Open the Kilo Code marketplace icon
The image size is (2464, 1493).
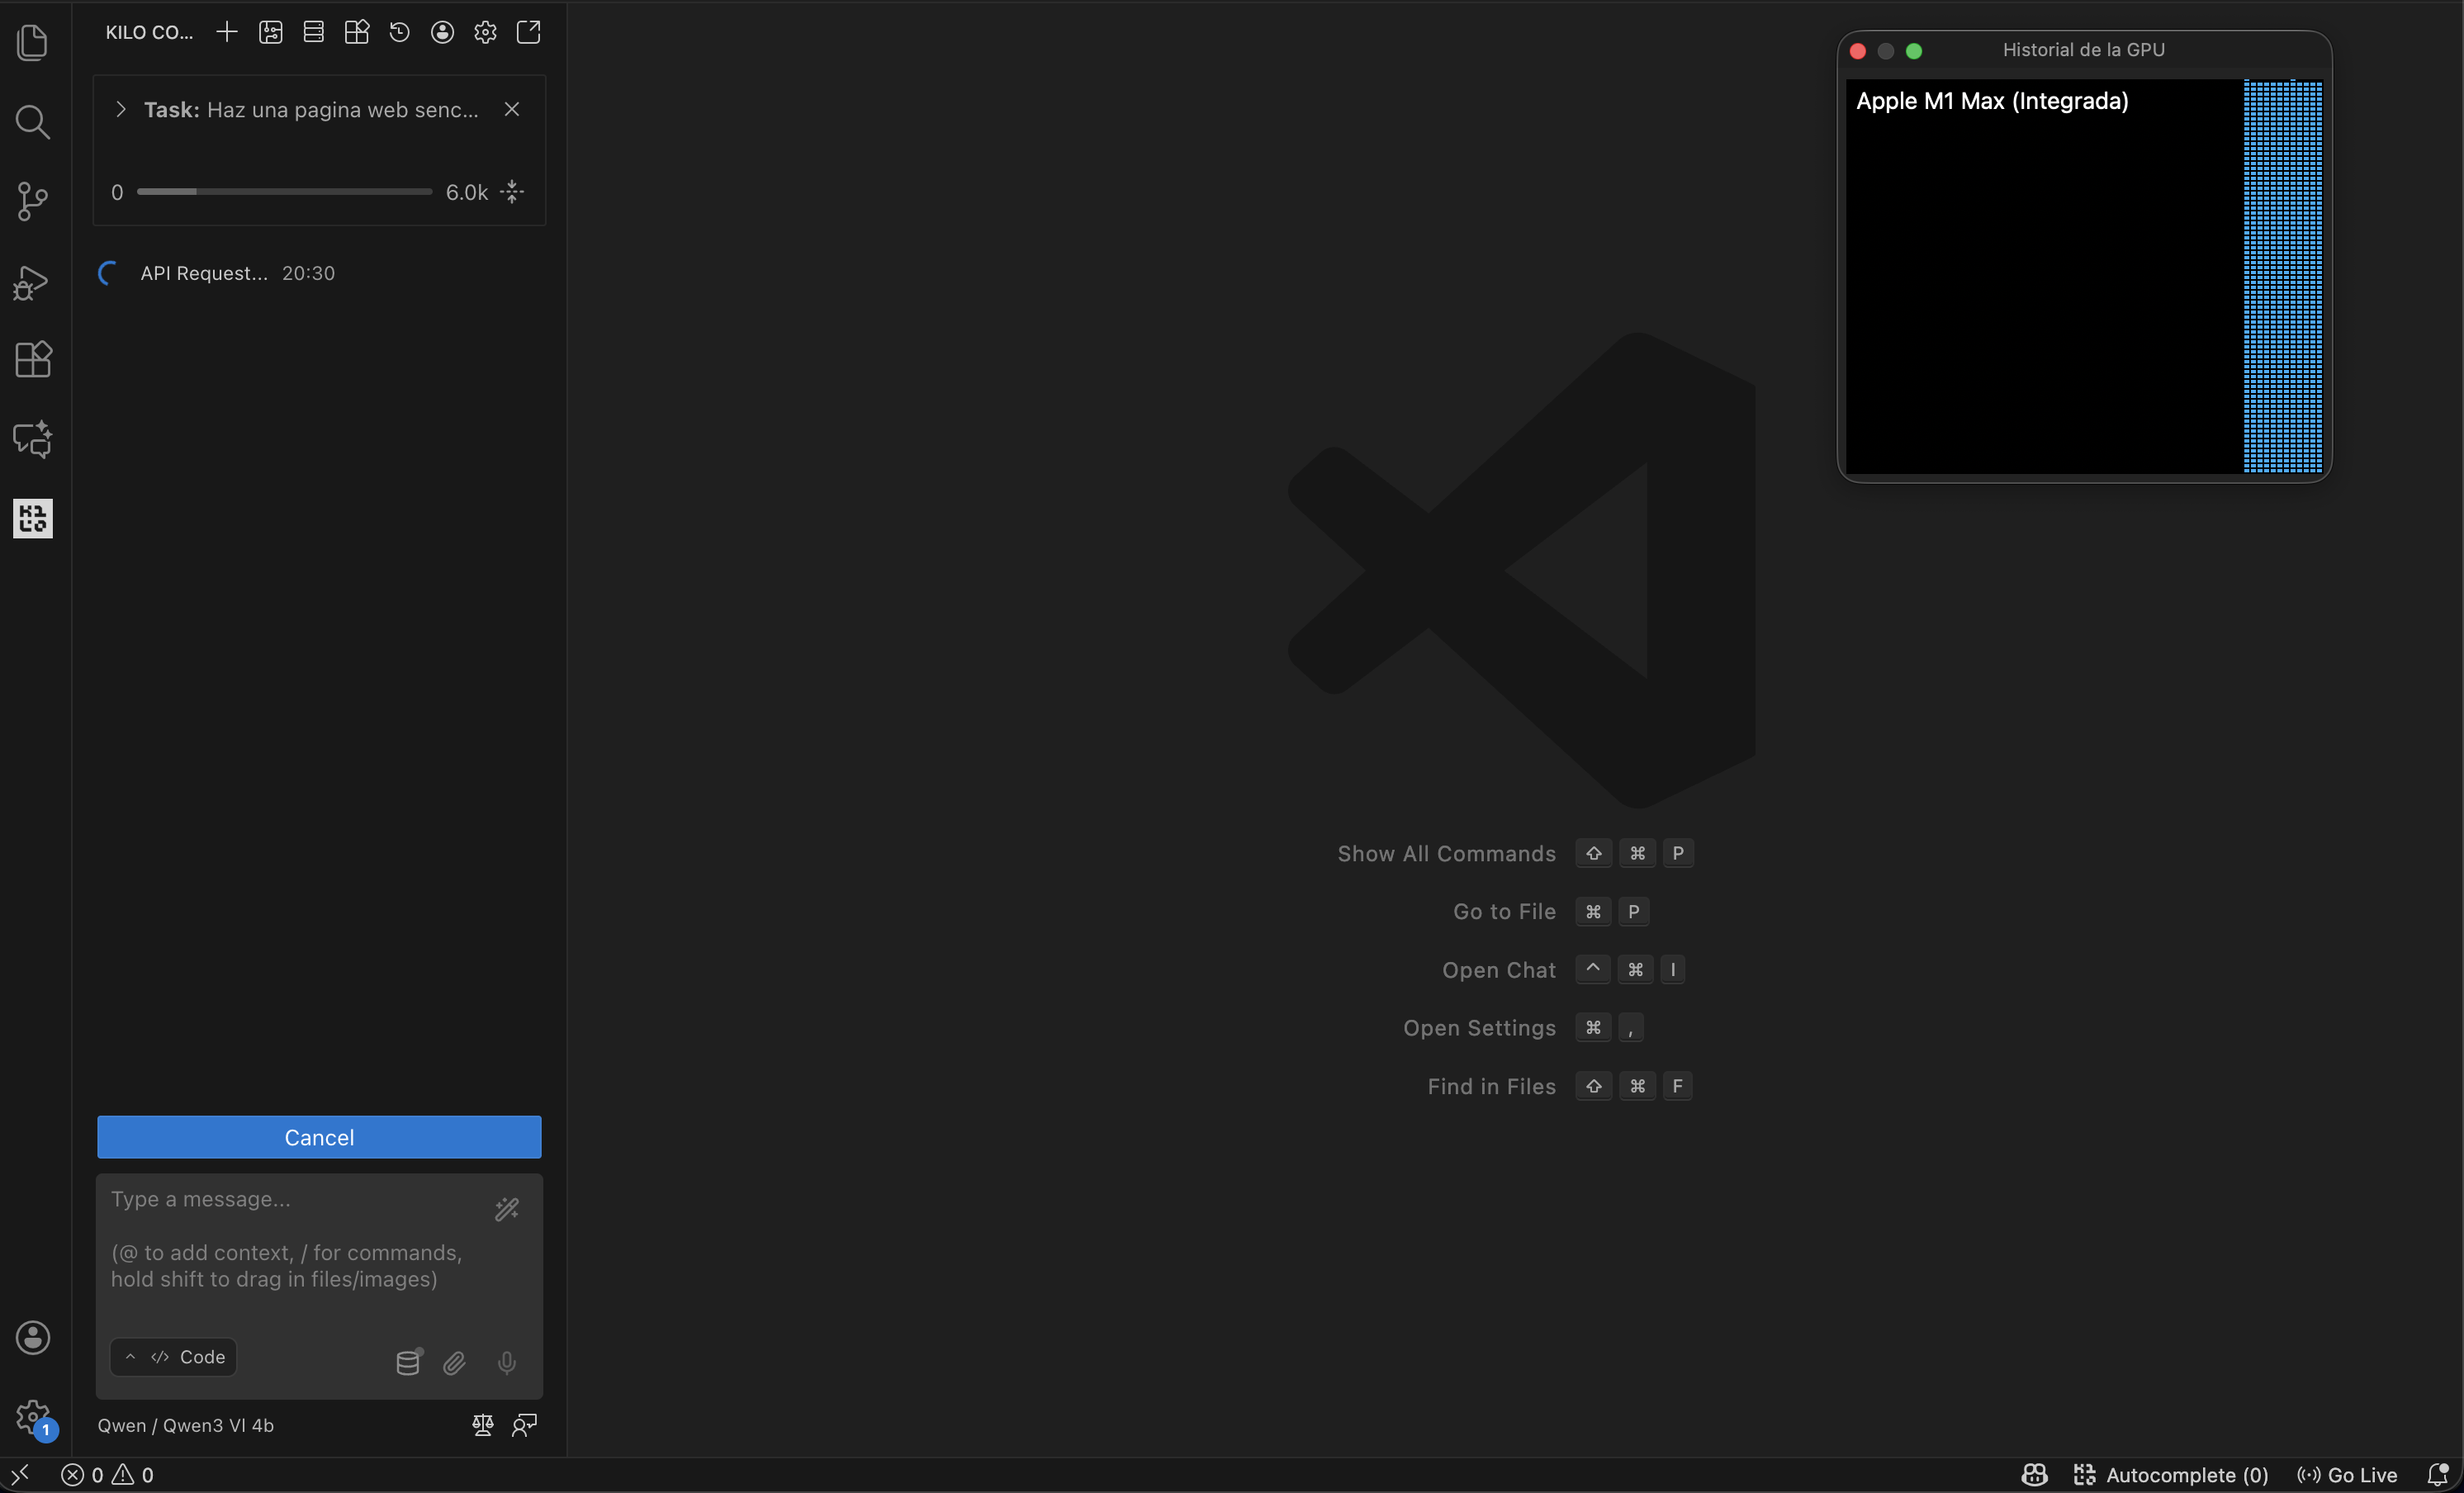(357, 32)
